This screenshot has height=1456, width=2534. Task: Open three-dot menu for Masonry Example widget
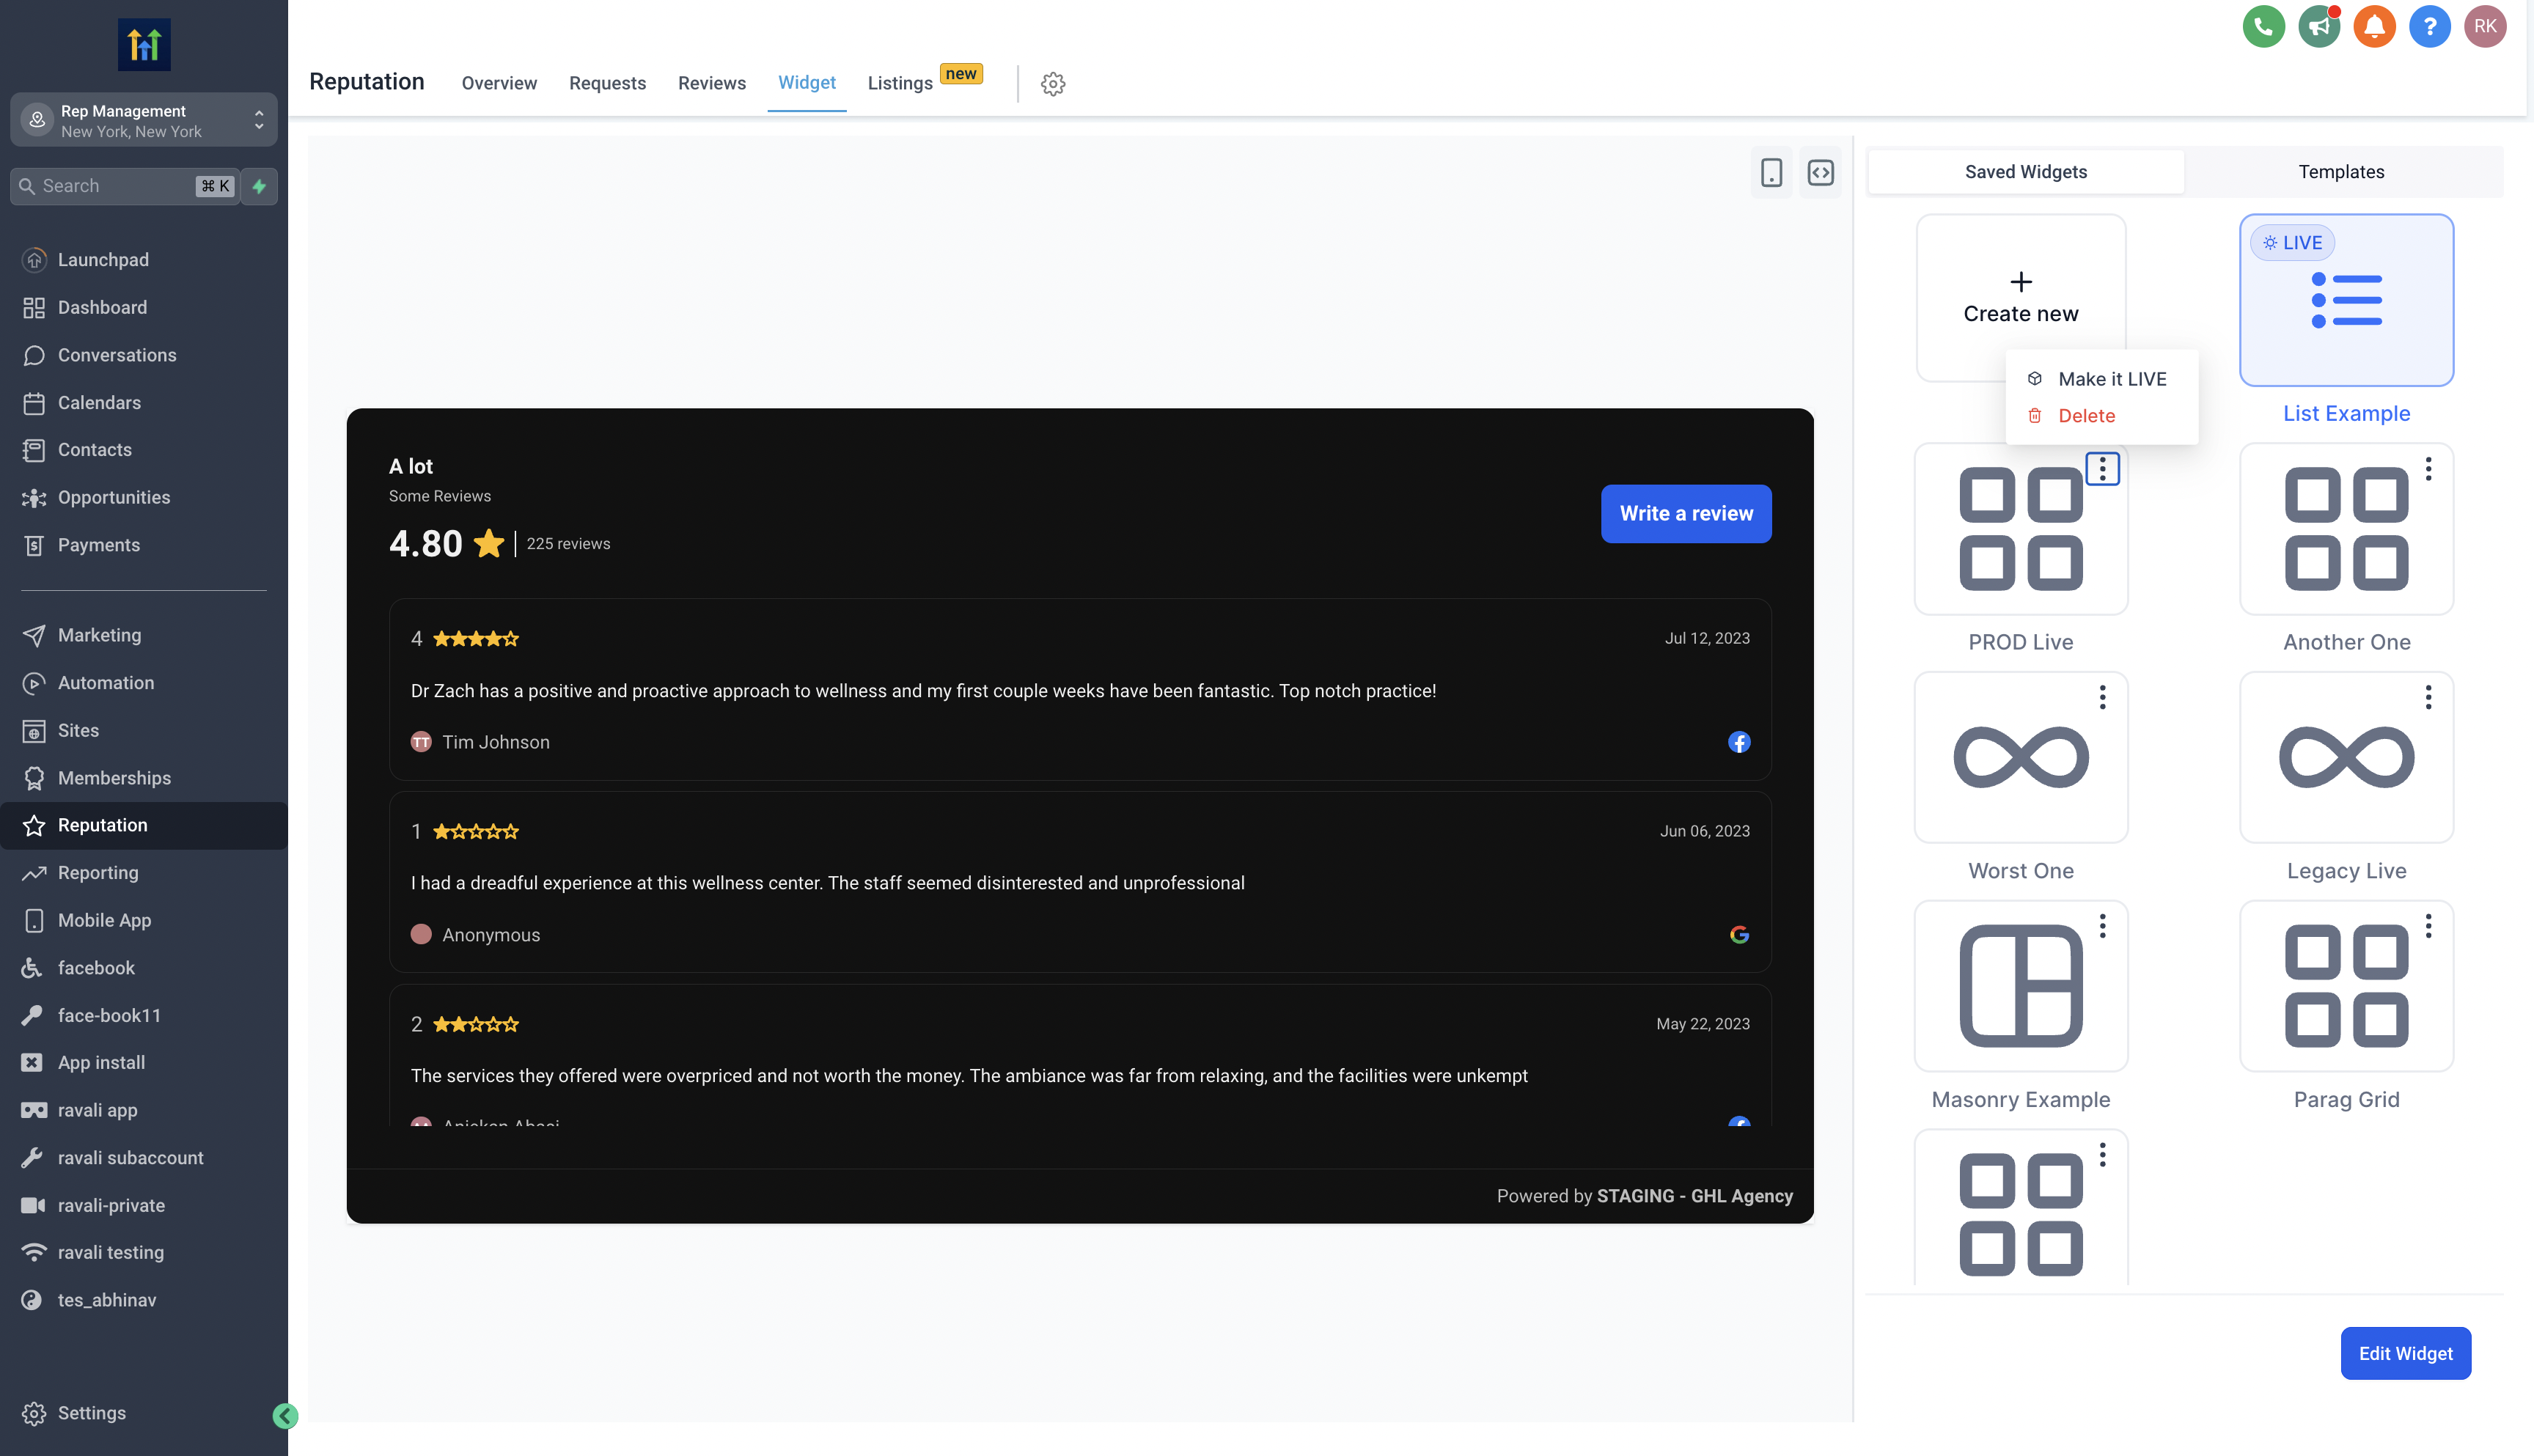pos(2102,926)
